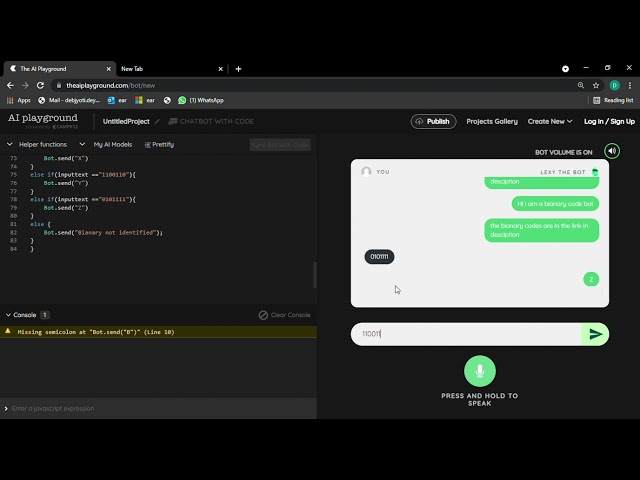Viewport: 640px width, 480px height.
Task: Click the YOU user avatar icon
Action: click(366, 171)
